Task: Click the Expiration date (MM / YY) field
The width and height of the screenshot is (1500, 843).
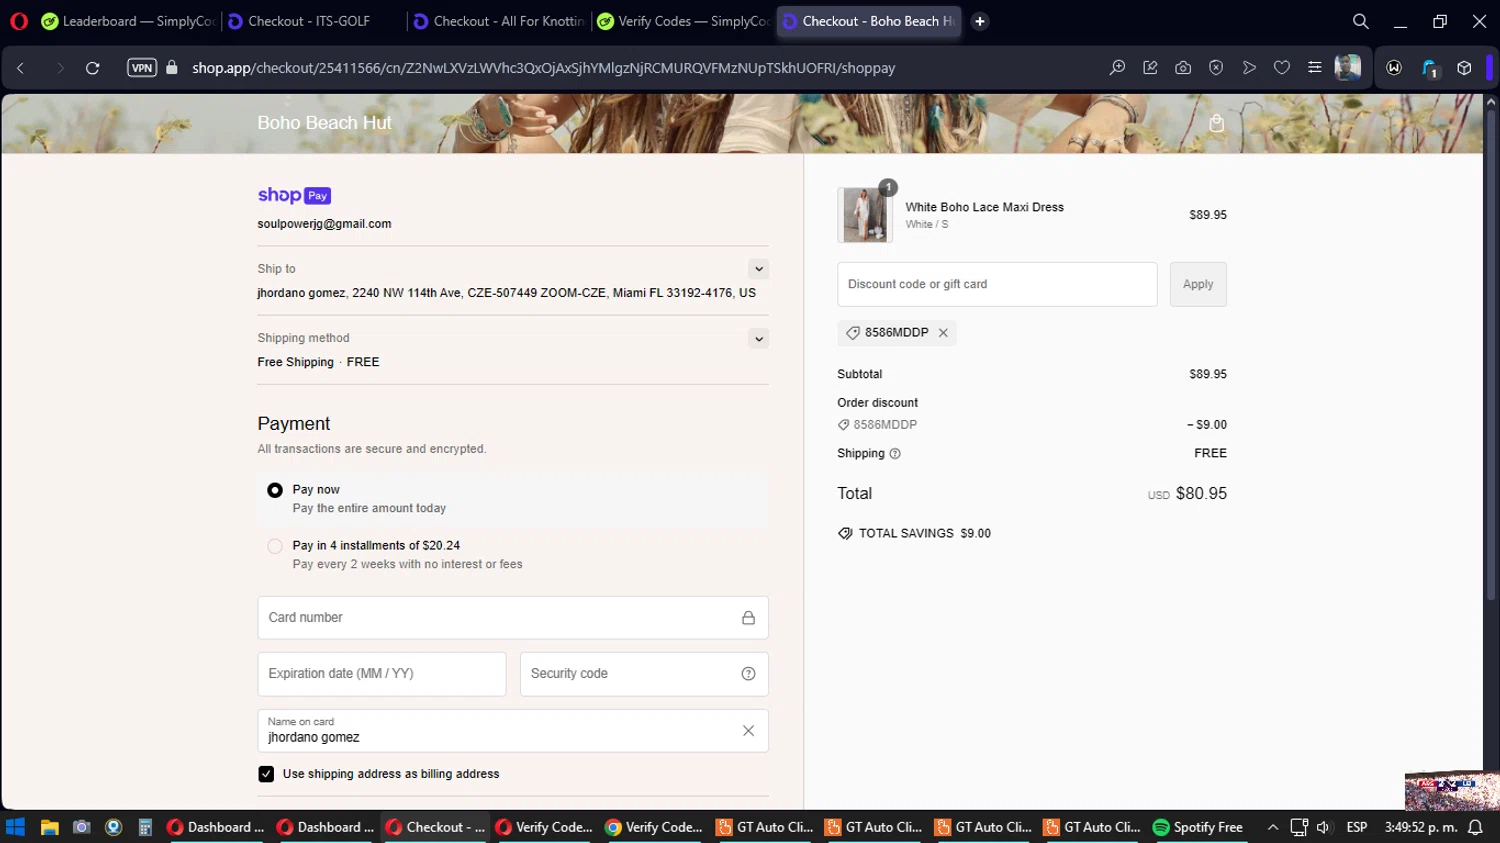Action: [382, 674]
